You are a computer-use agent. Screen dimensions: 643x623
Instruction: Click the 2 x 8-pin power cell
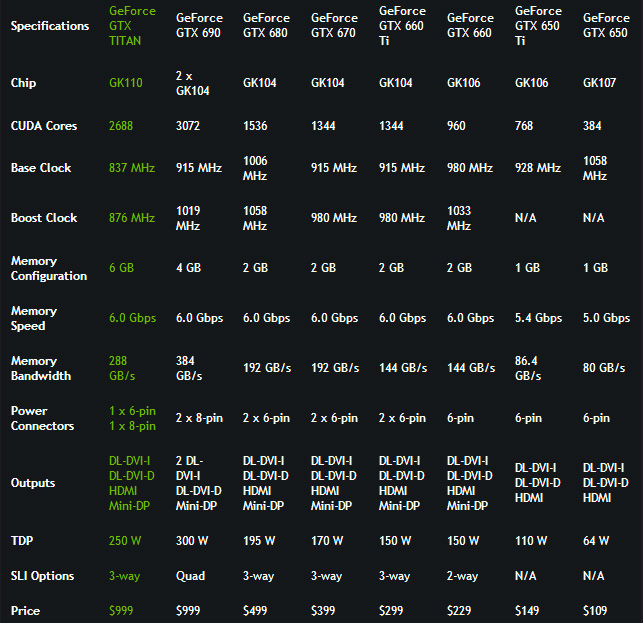tap(199, 418)
